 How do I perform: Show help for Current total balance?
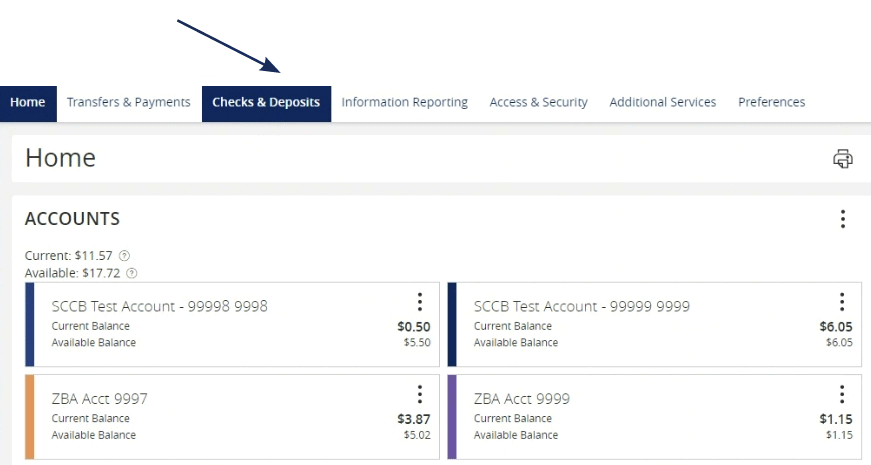(124, 256)
